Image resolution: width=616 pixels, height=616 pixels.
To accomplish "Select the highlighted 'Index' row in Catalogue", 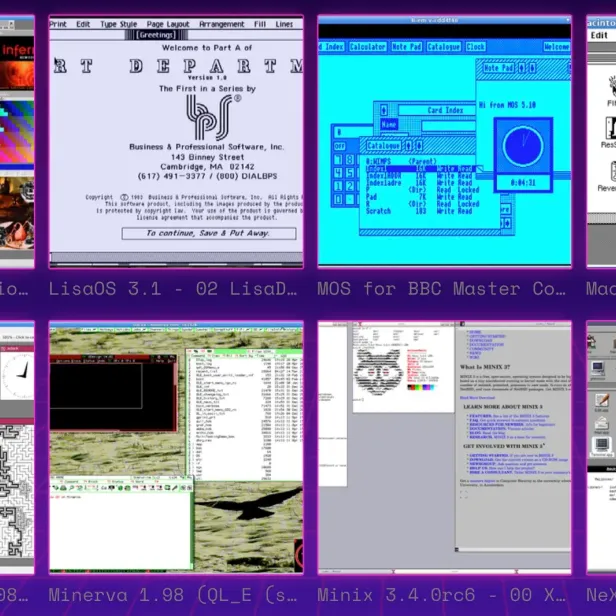I will coord(420,169).
